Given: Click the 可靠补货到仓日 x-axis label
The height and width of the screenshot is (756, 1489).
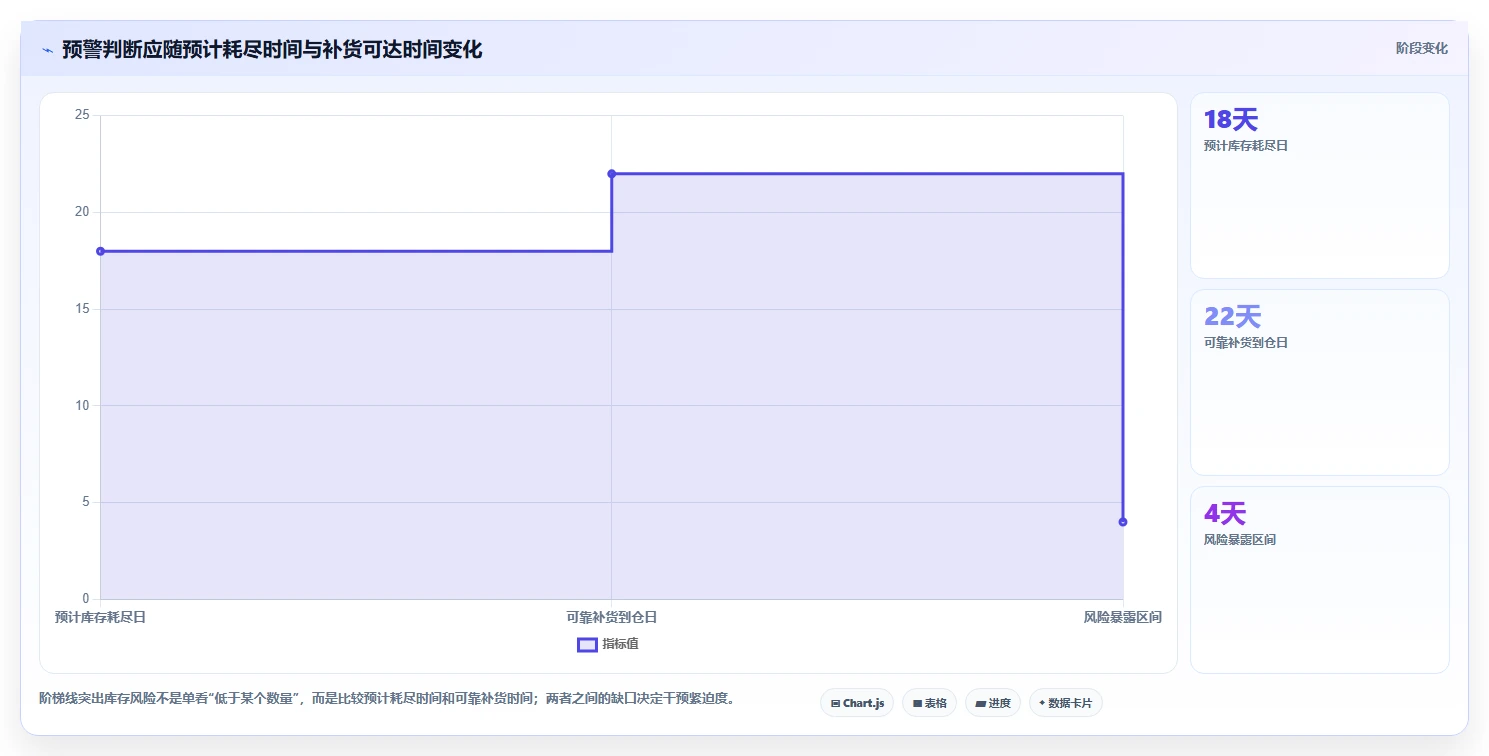Looking at the screenshot, I should coord(612,618).
